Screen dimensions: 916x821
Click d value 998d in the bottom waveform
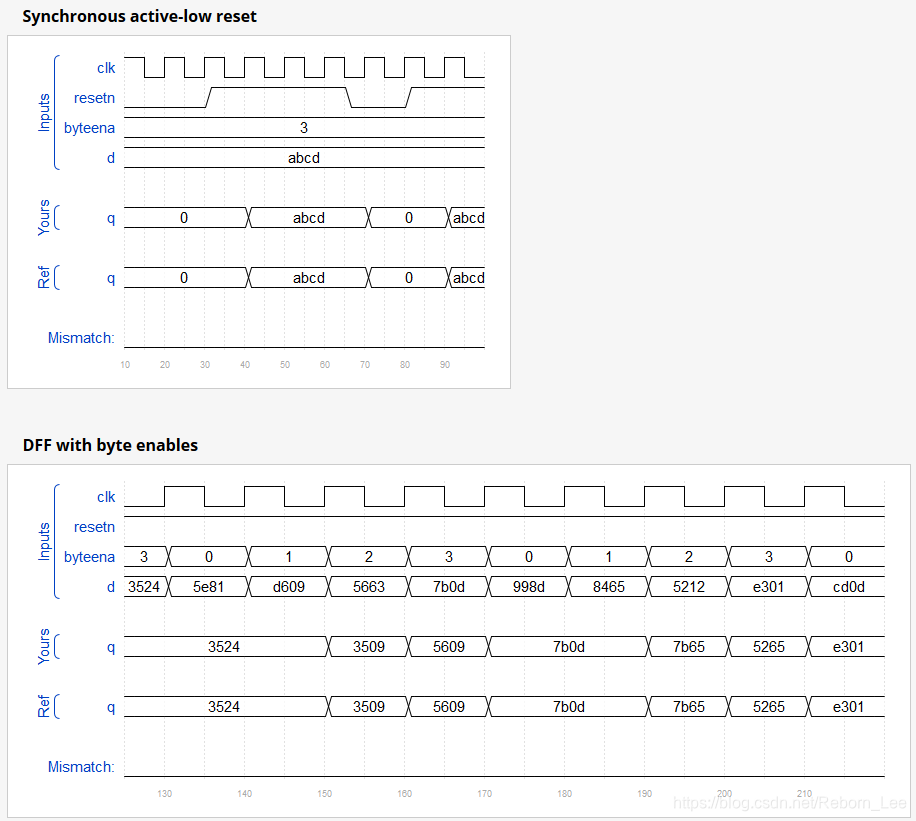coord(529,587)
